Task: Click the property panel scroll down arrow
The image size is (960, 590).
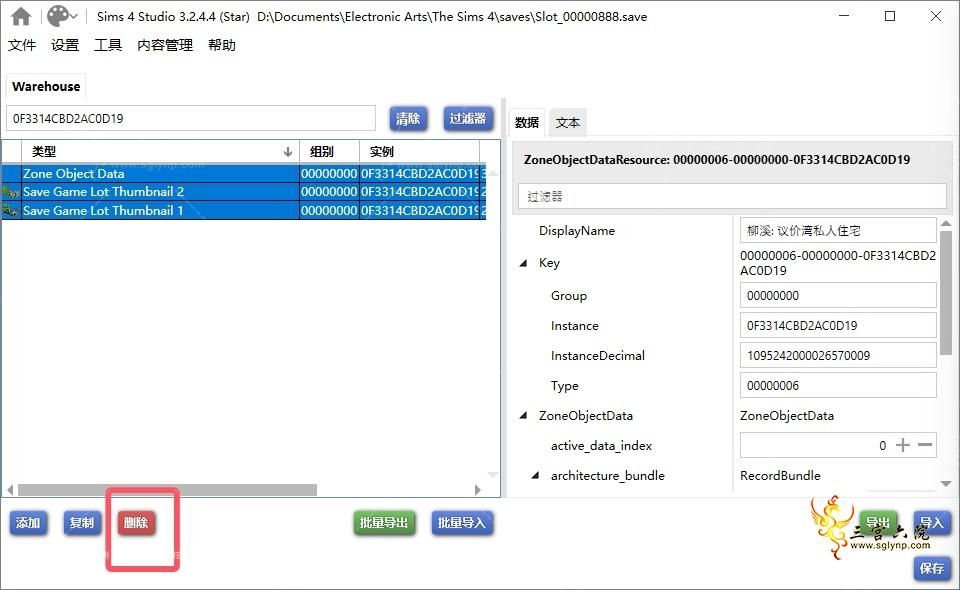Action: click(x=946, y=484)
